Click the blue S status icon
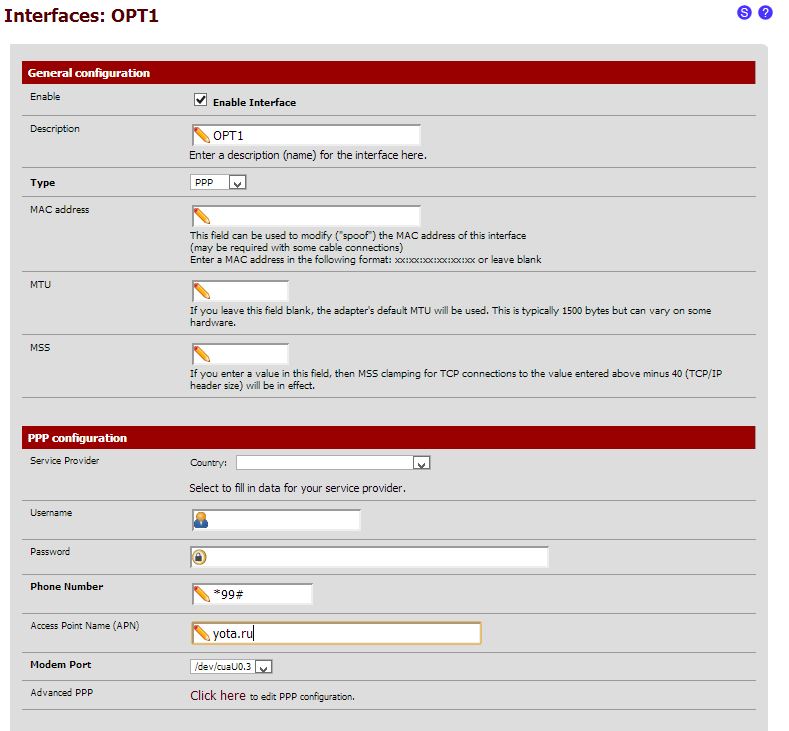Image resolution: width=789 pixels, height=731 pixels. coord(744,13)
